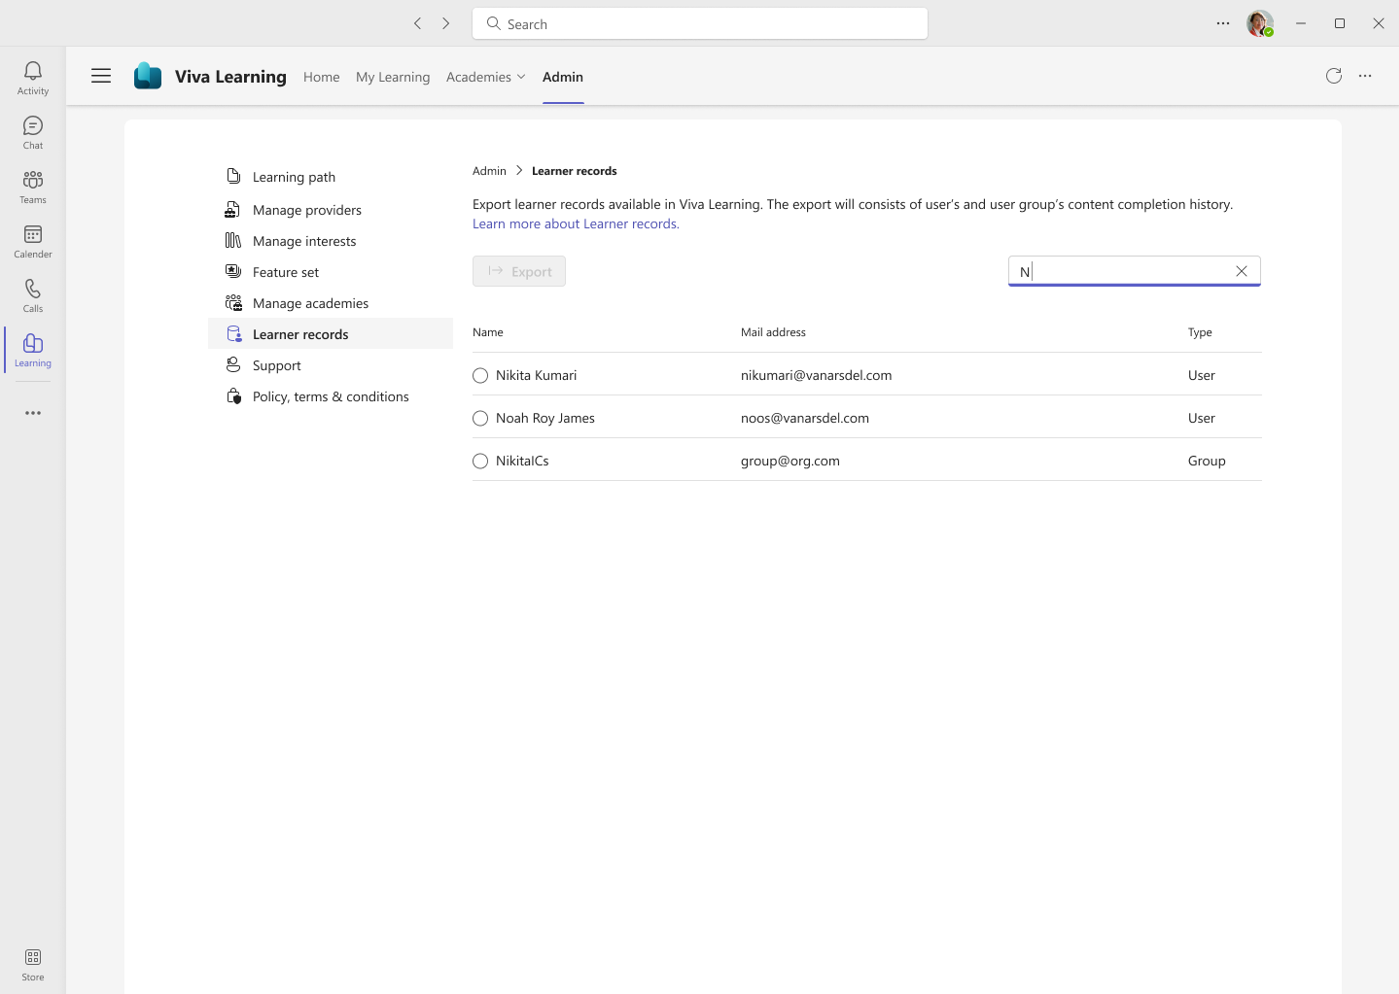This screenshot has height=994, width=1399.
Task: Switch to My Learning tab
Action: (x=393, y=77)
